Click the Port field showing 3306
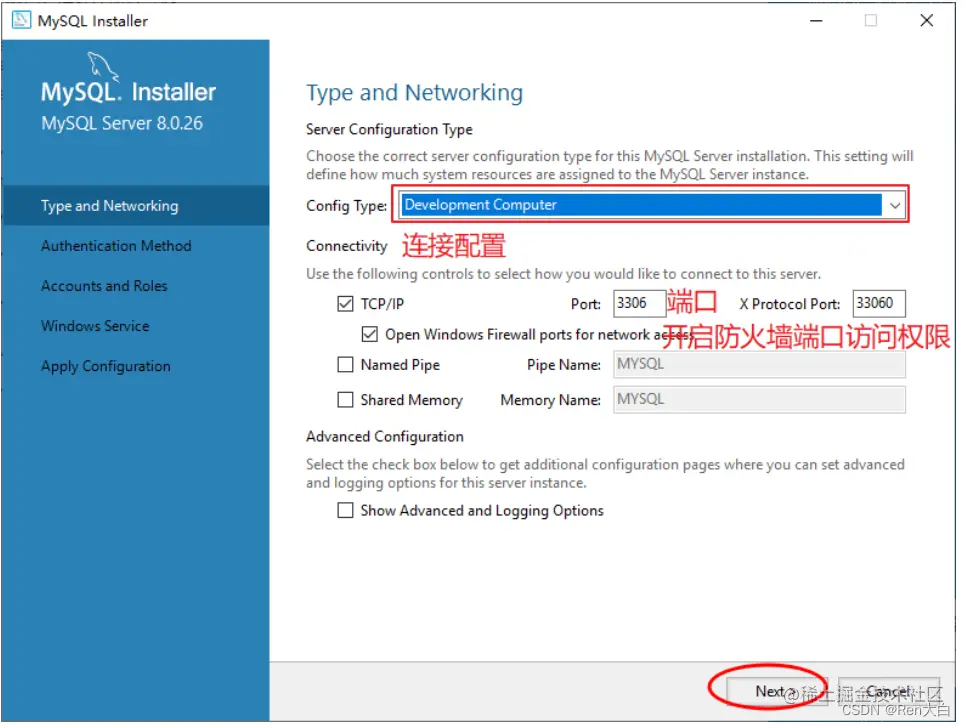This screenshot has width=965, height=726. [x=639, y=304]
